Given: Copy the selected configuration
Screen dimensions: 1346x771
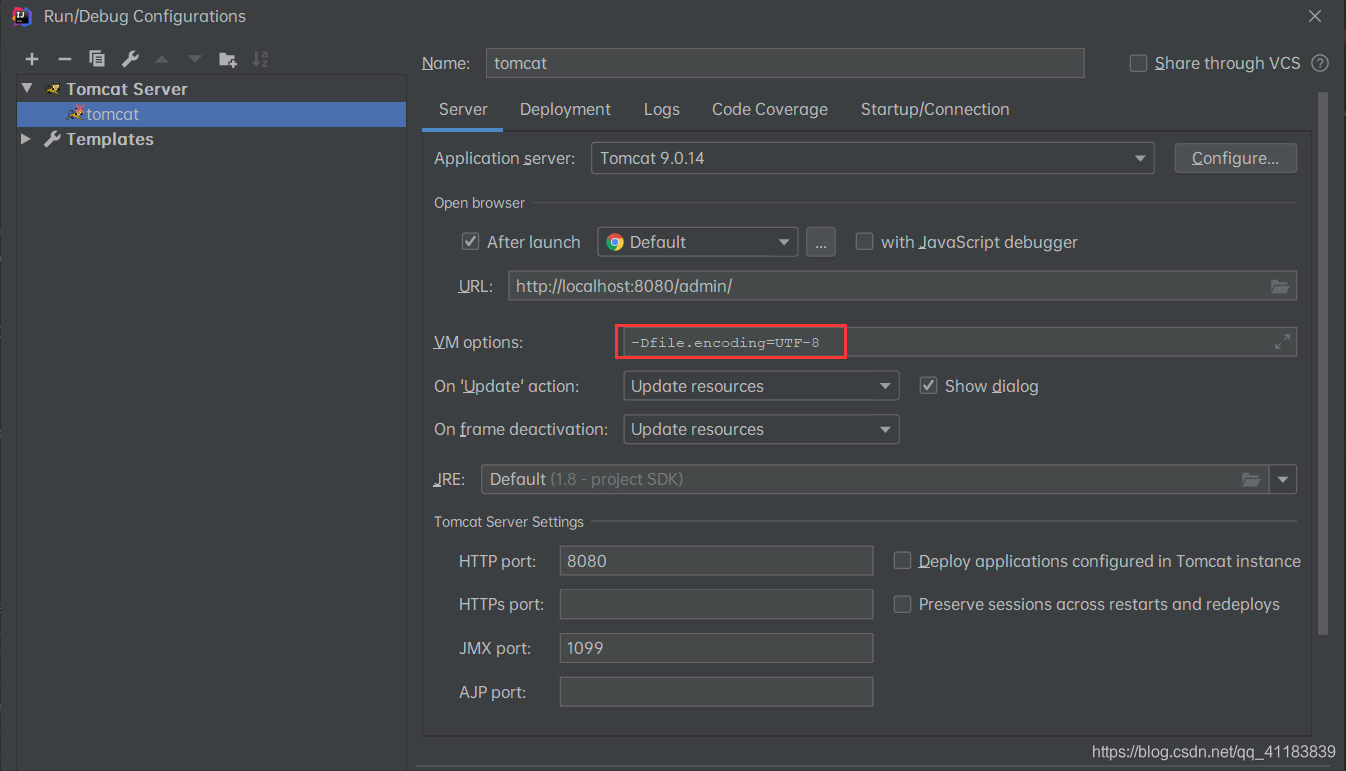Looking at the screenshot, I should [x=97, y=59].
